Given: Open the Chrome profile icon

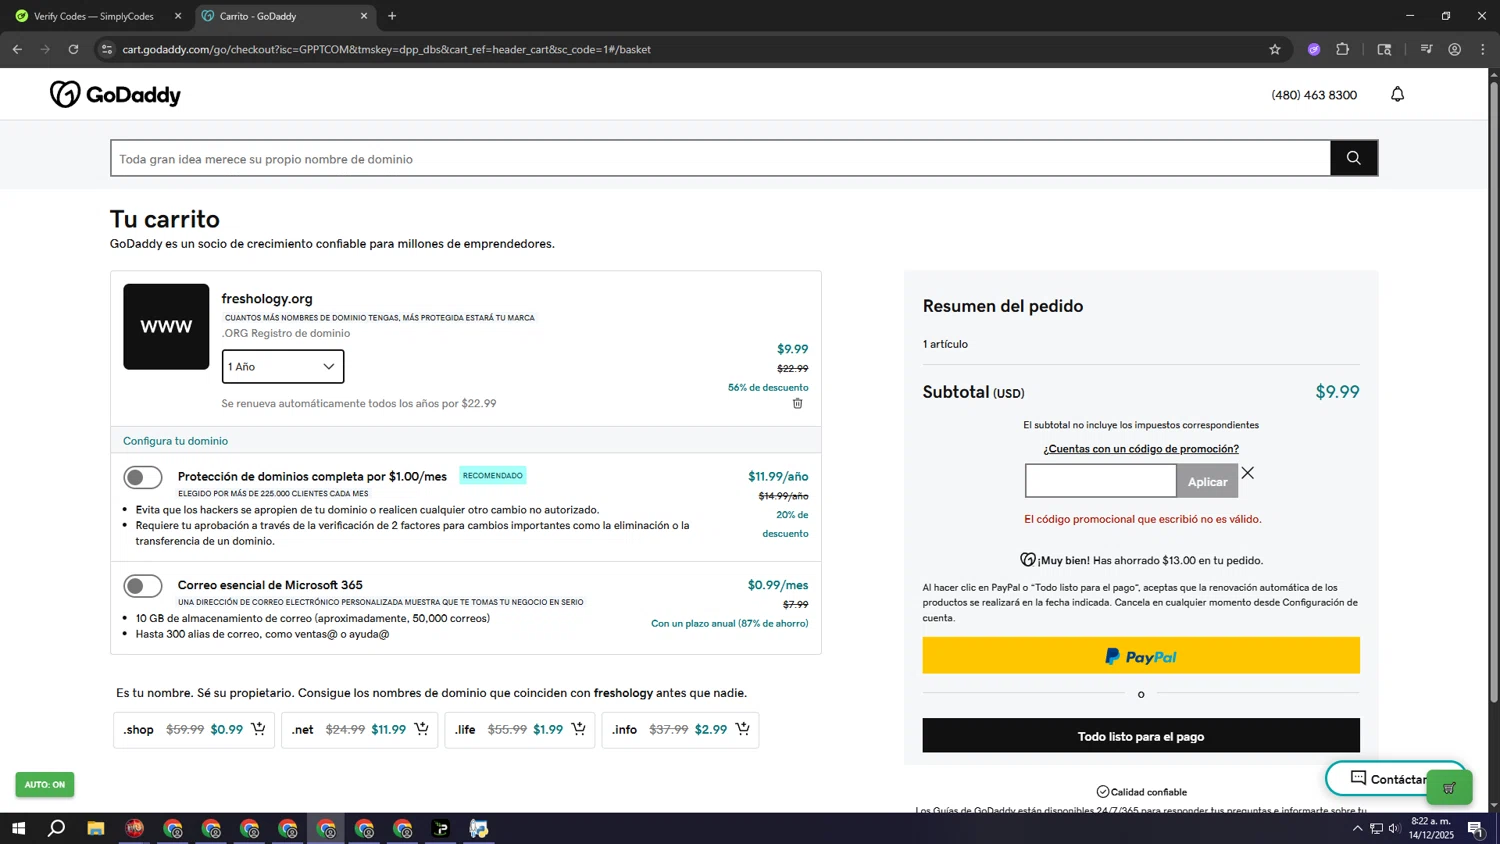Looking at the screenshot, I should pos(1454,49).
